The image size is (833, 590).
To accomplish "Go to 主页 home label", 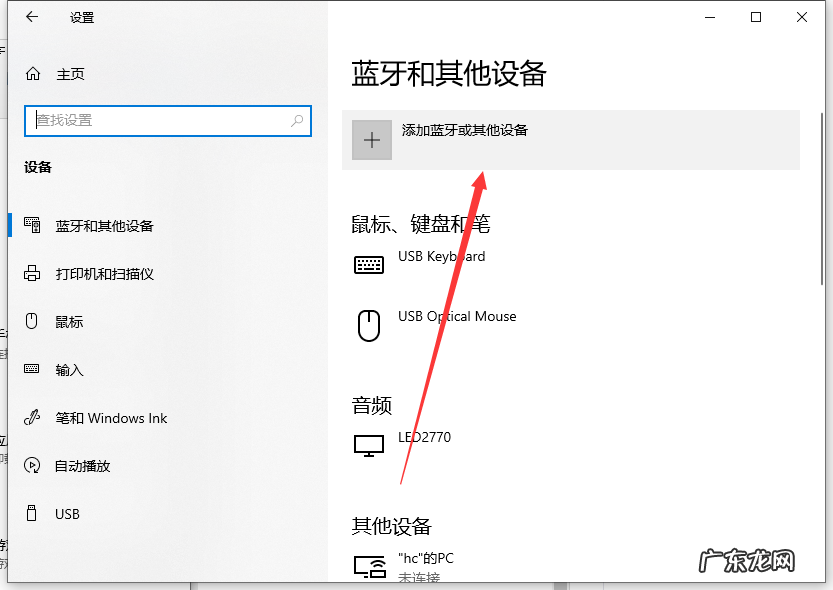I will (71, 74).
